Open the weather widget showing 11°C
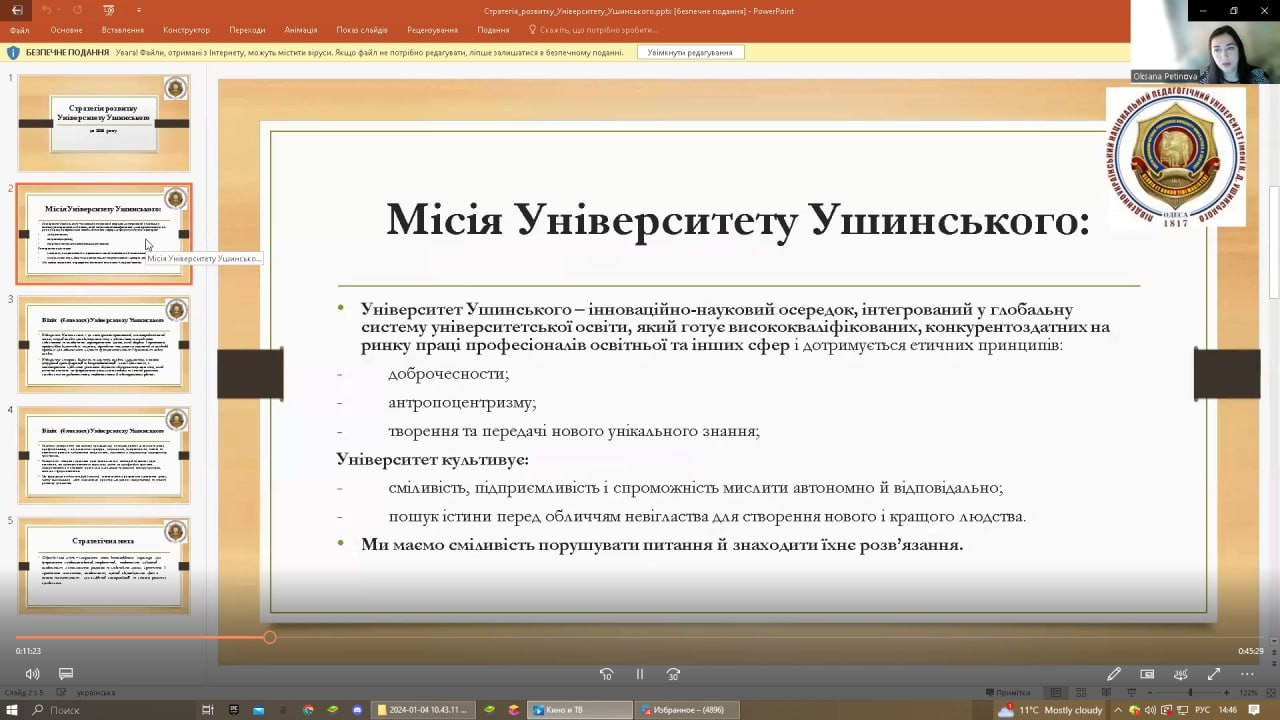 tap(1049, 710)
